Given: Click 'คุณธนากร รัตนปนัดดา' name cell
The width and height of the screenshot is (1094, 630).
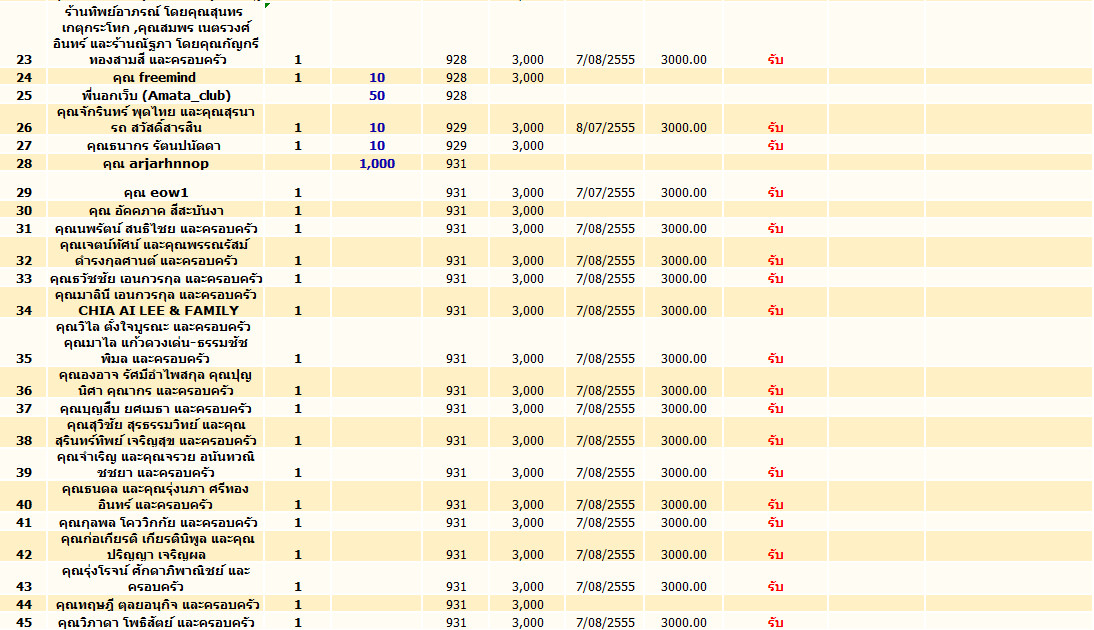Looking at the screenshot, I should 155,146.
